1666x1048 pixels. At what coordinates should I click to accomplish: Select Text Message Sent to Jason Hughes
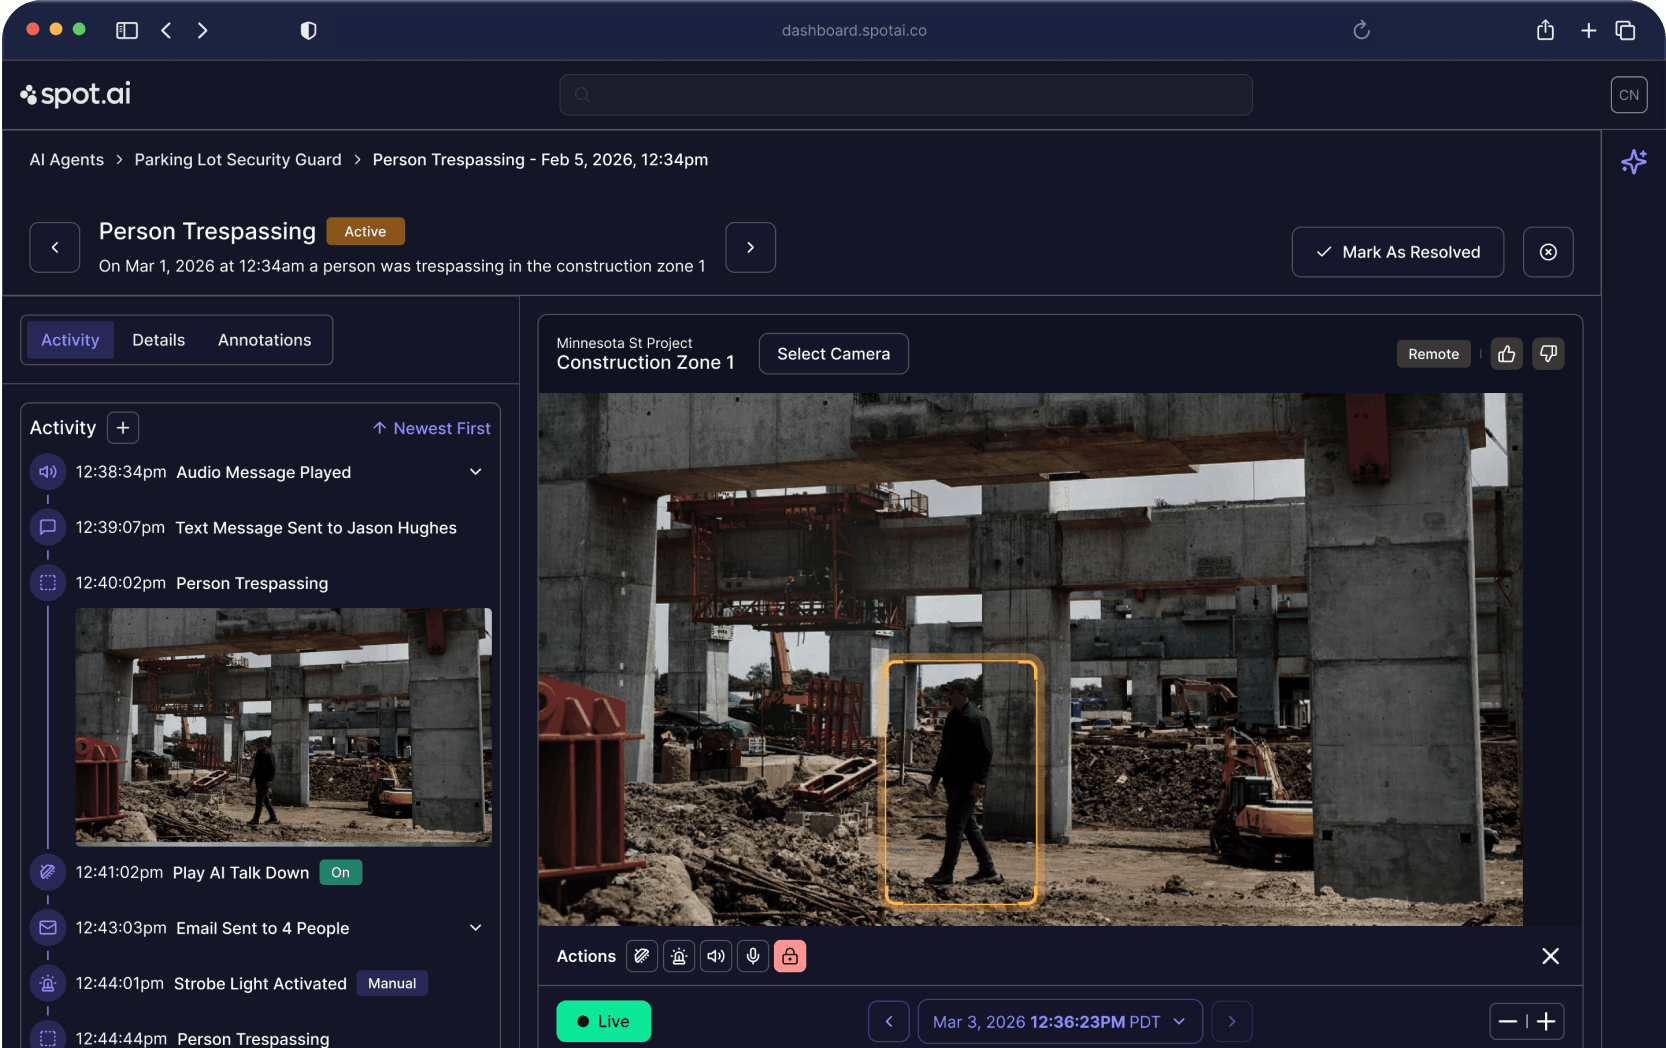tap(316, 528)
